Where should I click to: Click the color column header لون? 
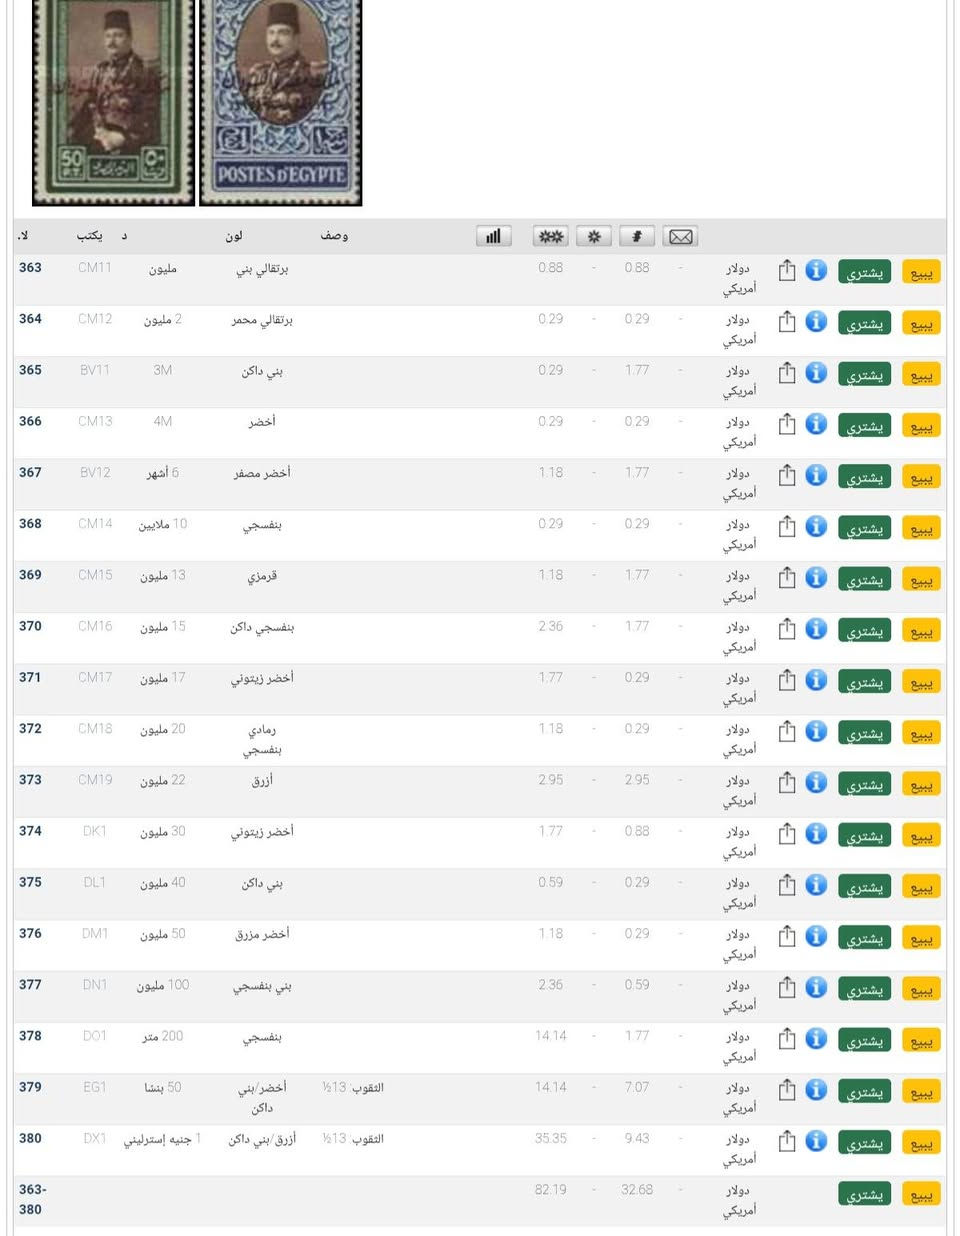pyautogui.click(x=234, y=236)
